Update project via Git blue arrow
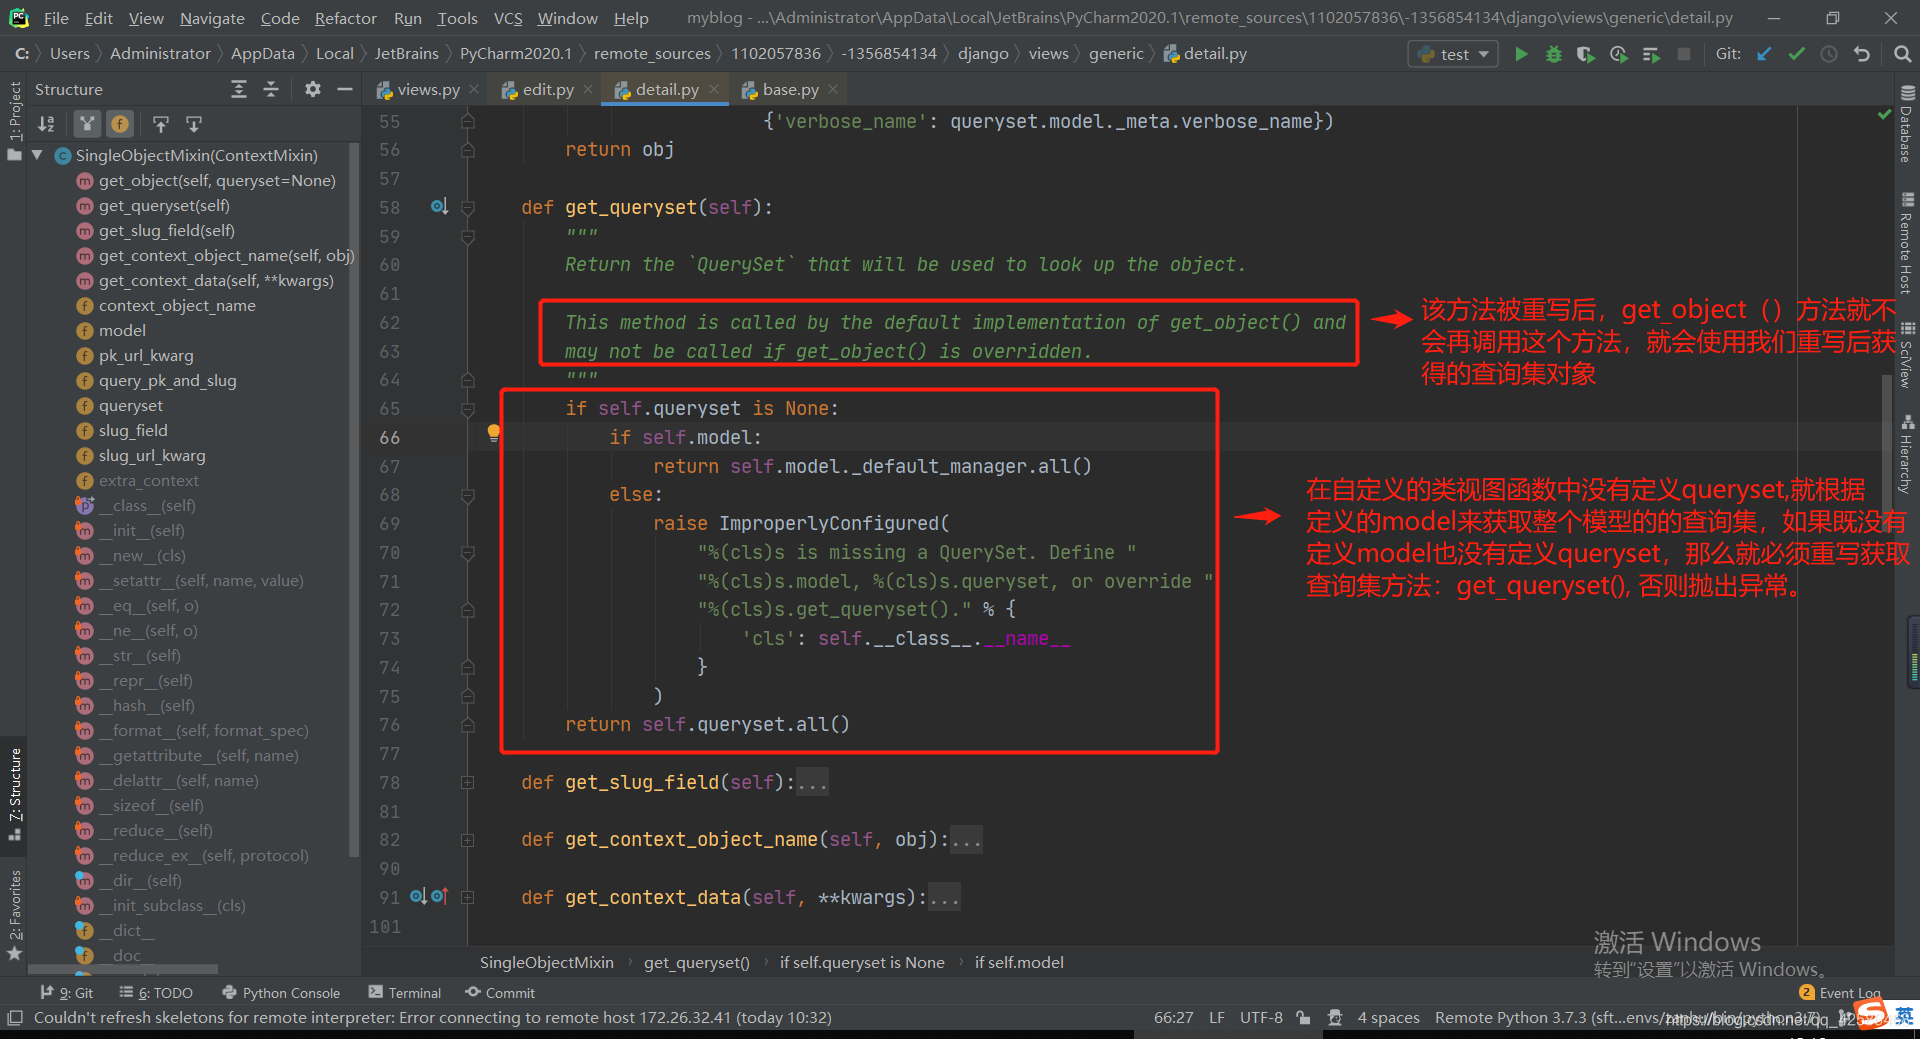The height and width of the screenshot is (1039, 1920). 1764,54
